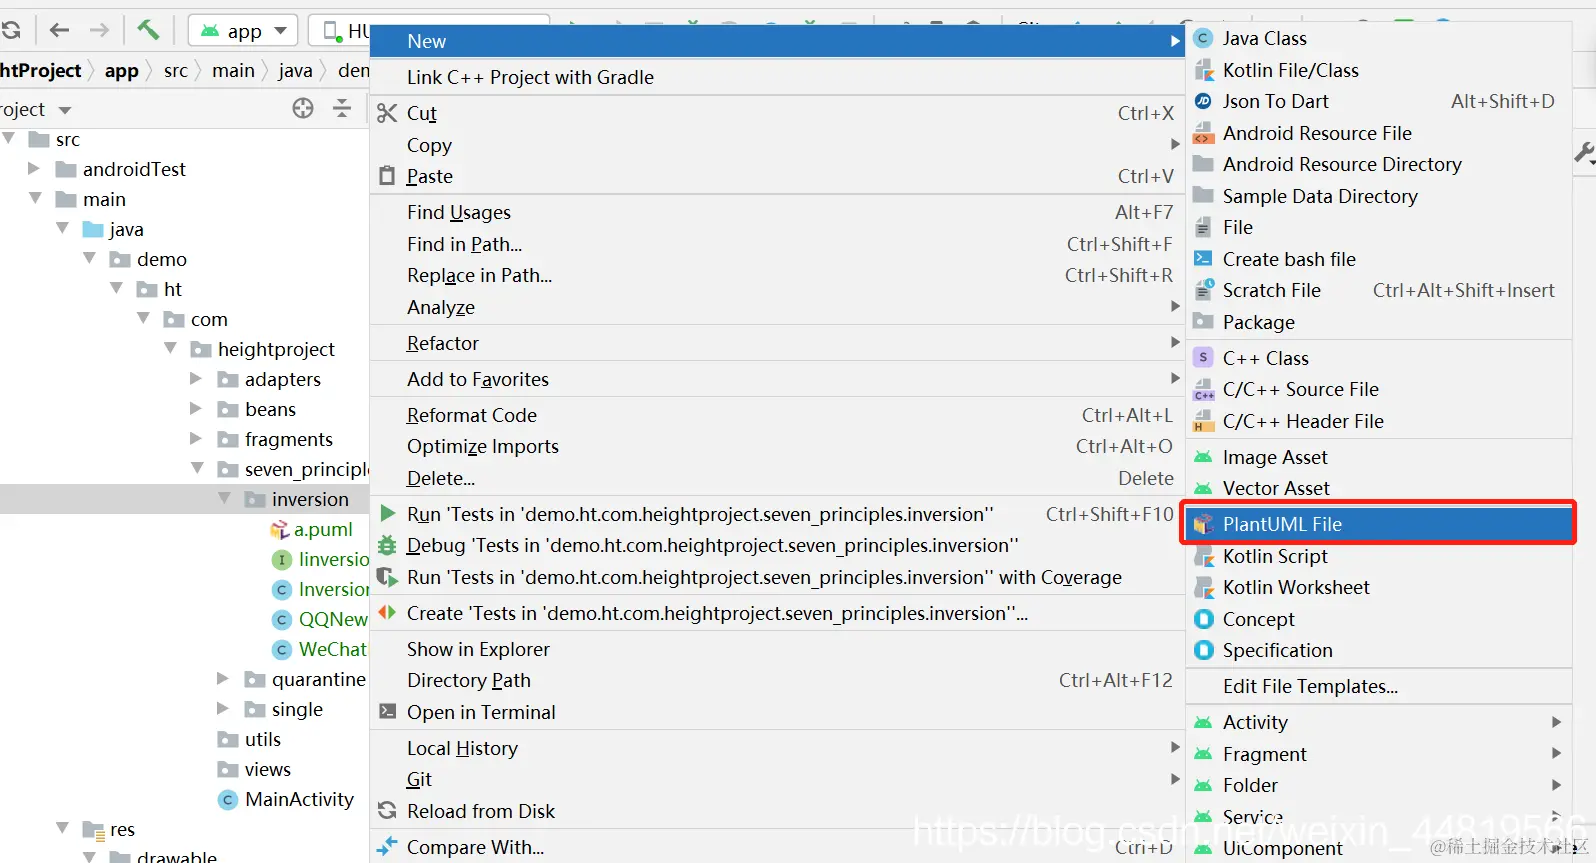
Task: Click the Back navigation arrow
Action: [x=59, y=30]
